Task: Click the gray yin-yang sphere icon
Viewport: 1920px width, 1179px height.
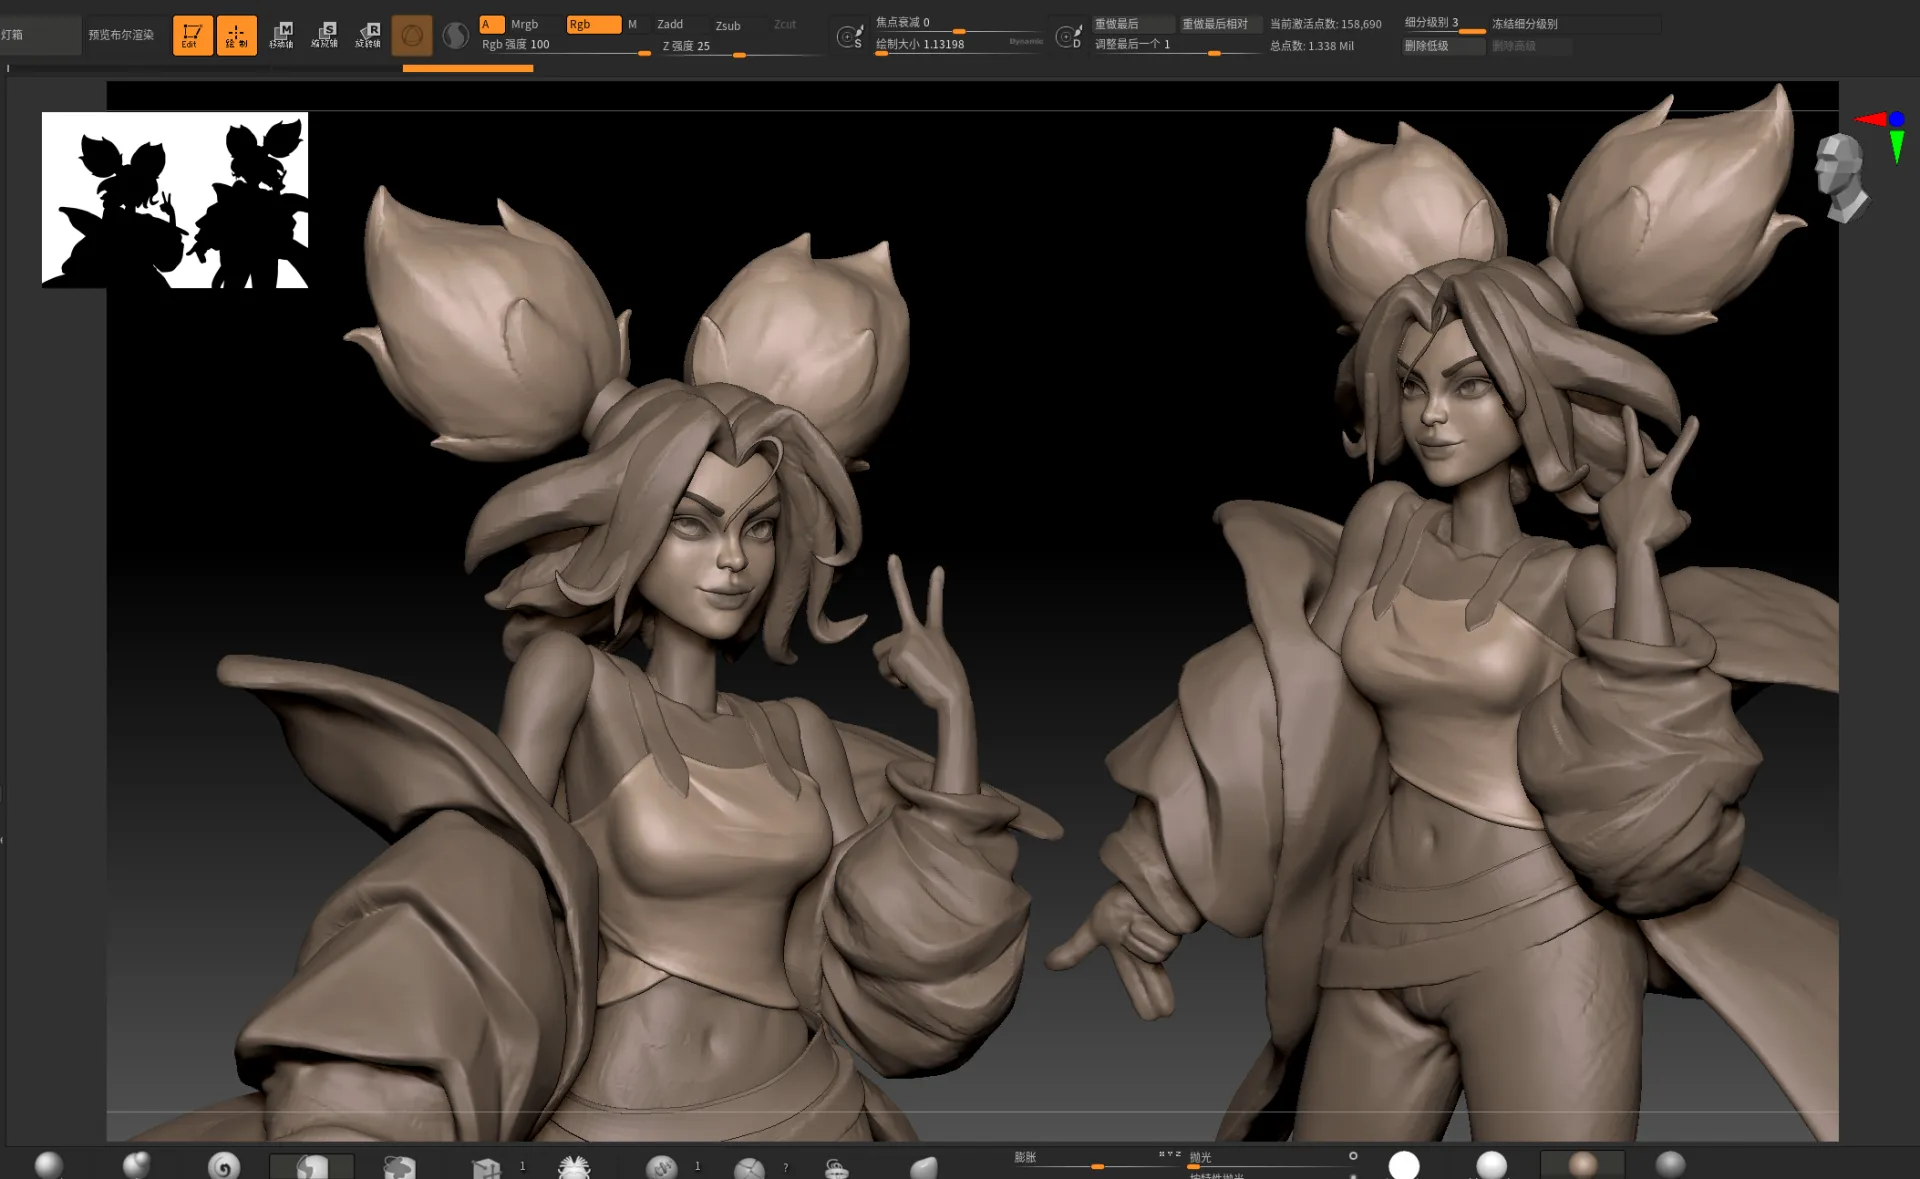Action: [455, 36]
